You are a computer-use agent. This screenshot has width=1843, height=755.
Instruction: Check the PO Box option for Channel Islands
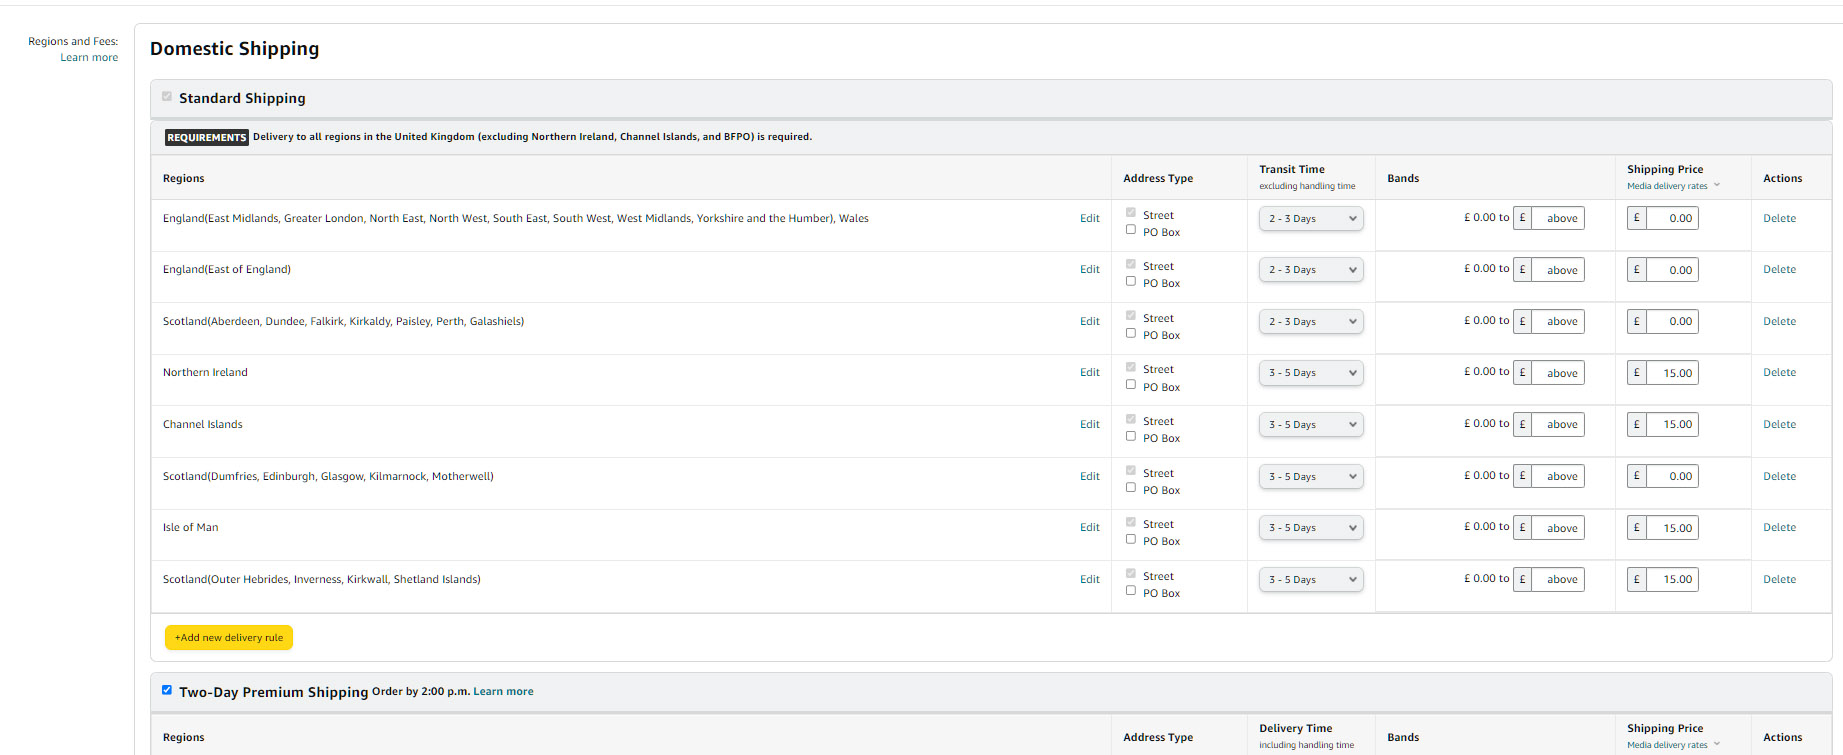[x=1131, y=437]
